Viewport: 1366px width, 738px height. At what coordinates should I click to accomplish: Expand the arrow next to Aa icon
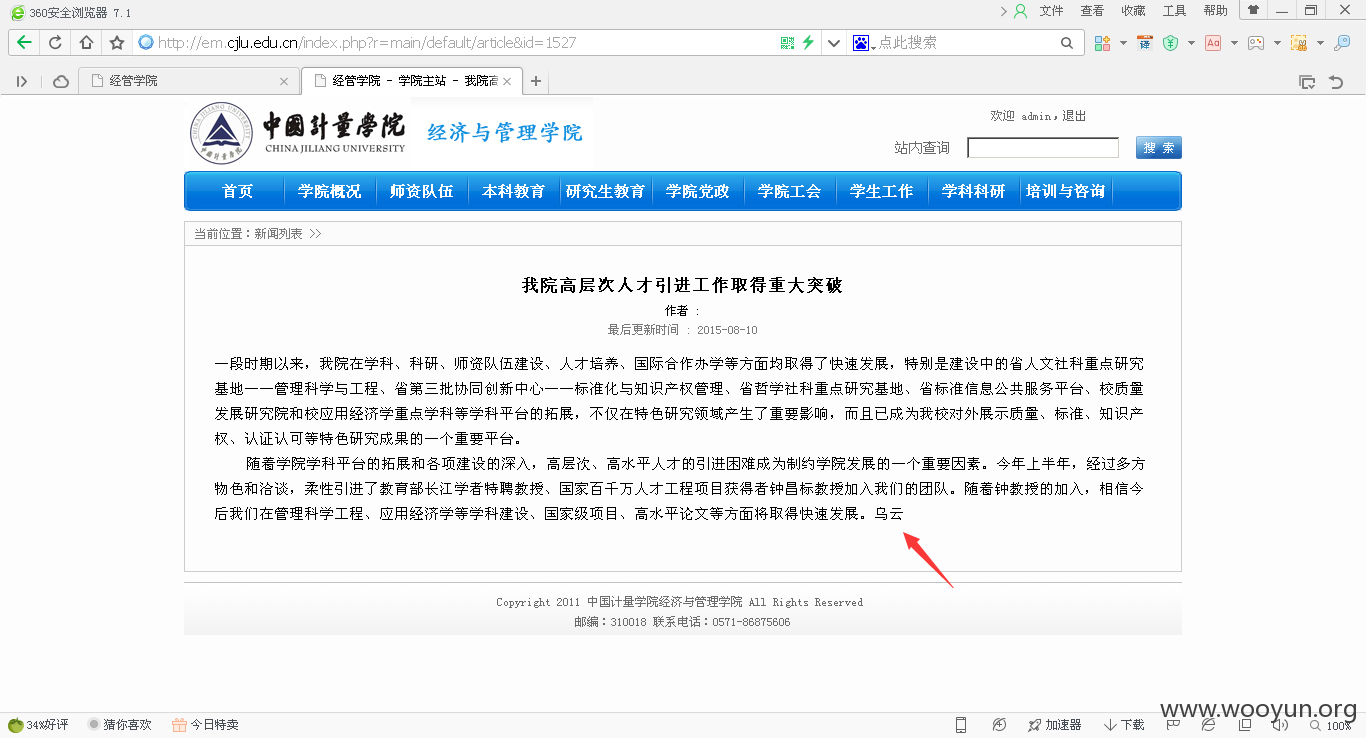1234,43
